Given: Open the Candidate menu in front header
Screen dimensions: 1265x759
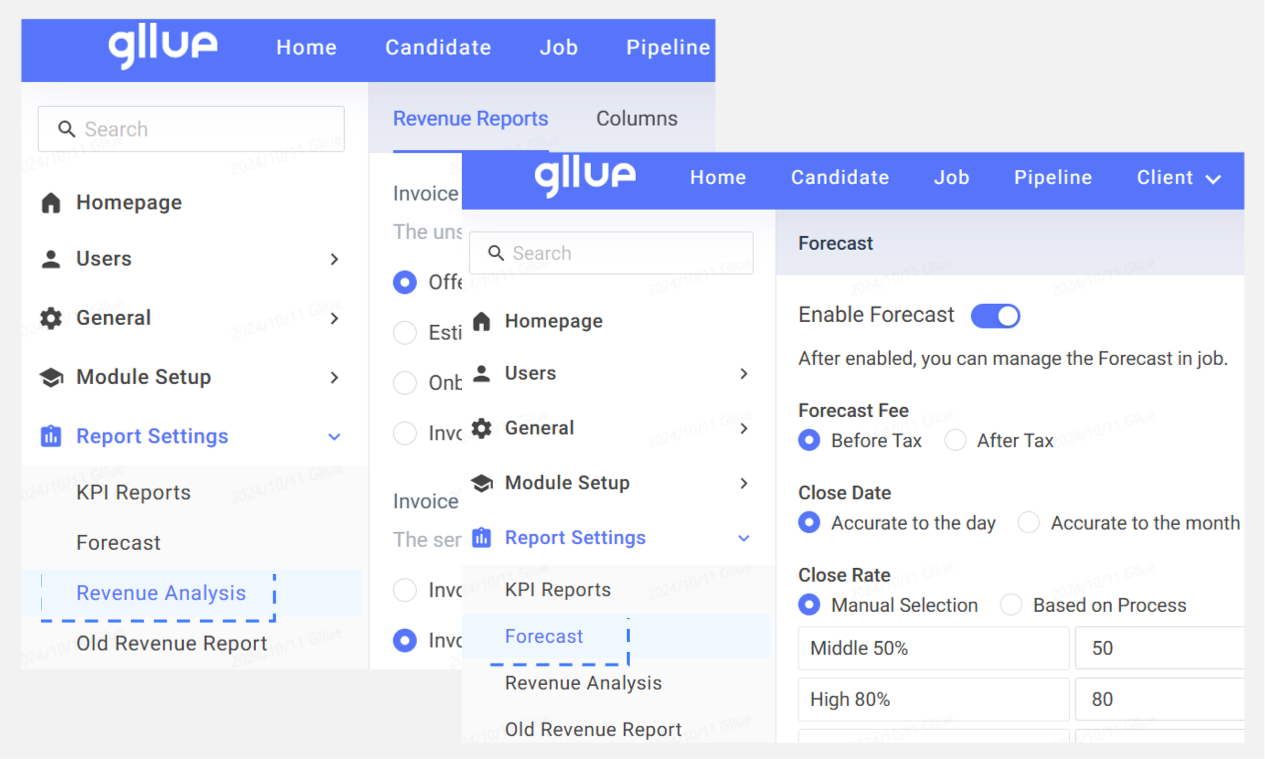Looking at the screenshot, I should point(840,178).
